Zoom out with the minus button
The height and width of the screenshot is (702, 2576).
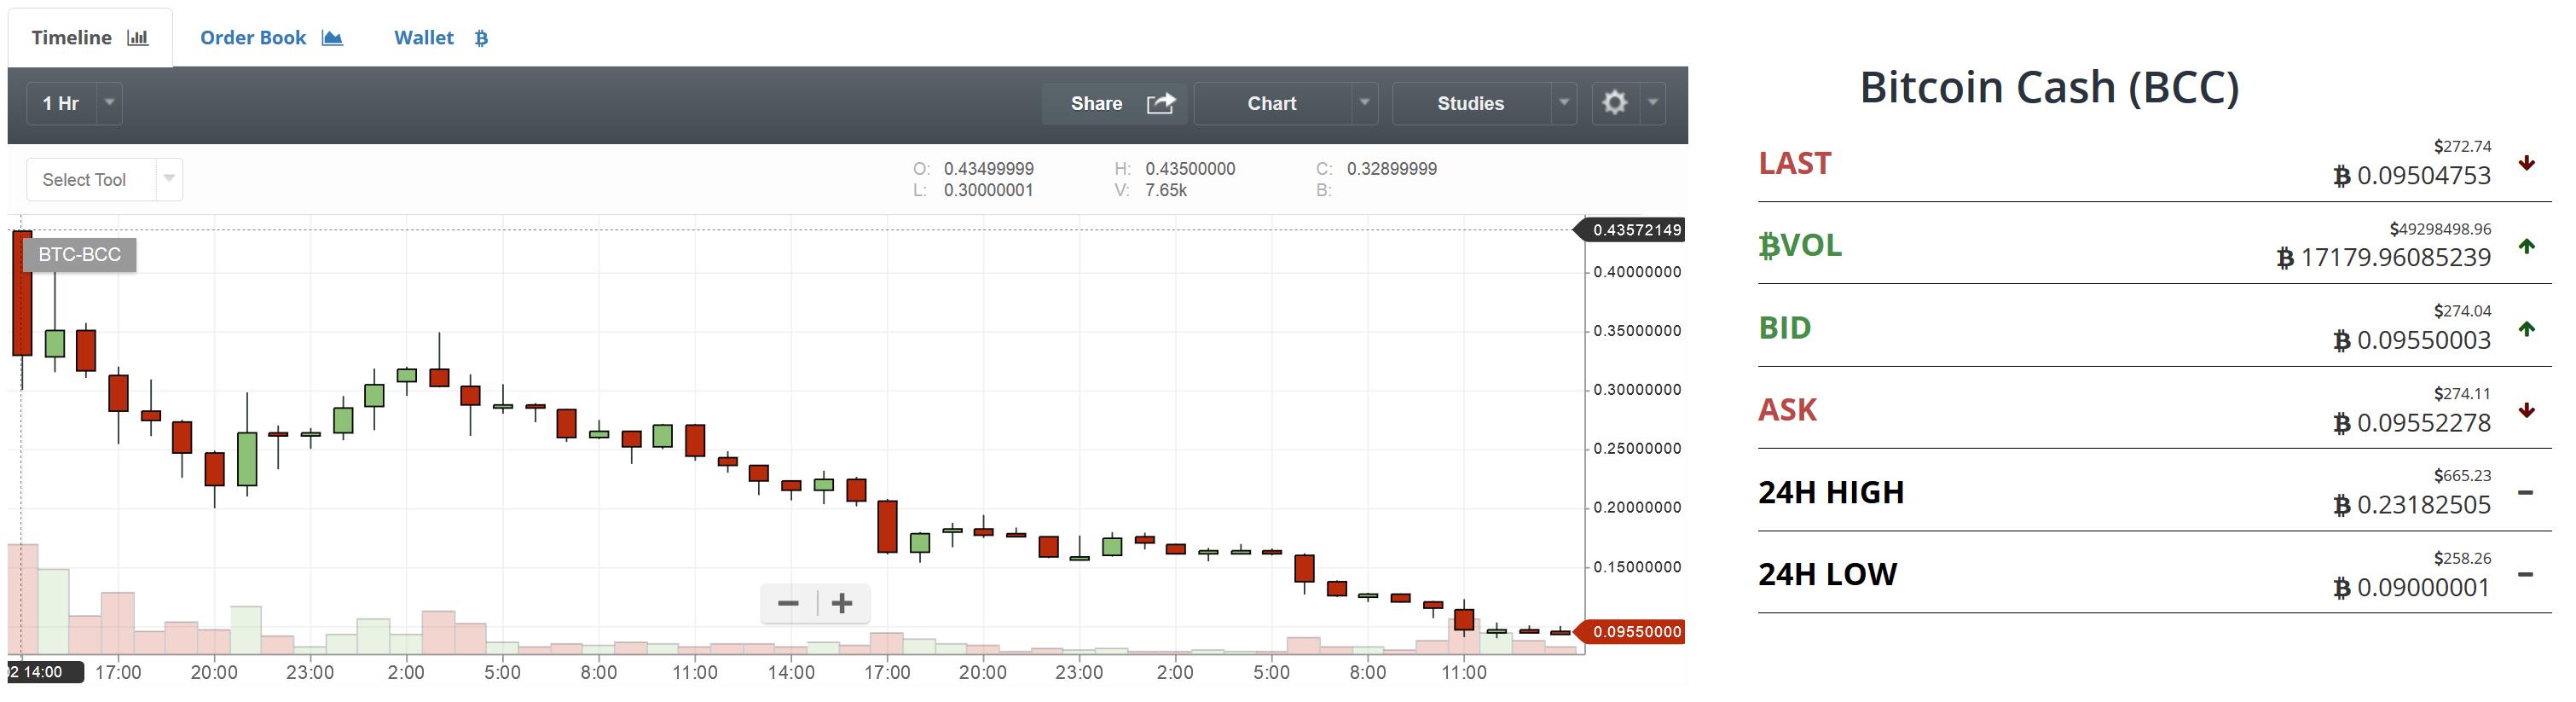click(788, 603)
